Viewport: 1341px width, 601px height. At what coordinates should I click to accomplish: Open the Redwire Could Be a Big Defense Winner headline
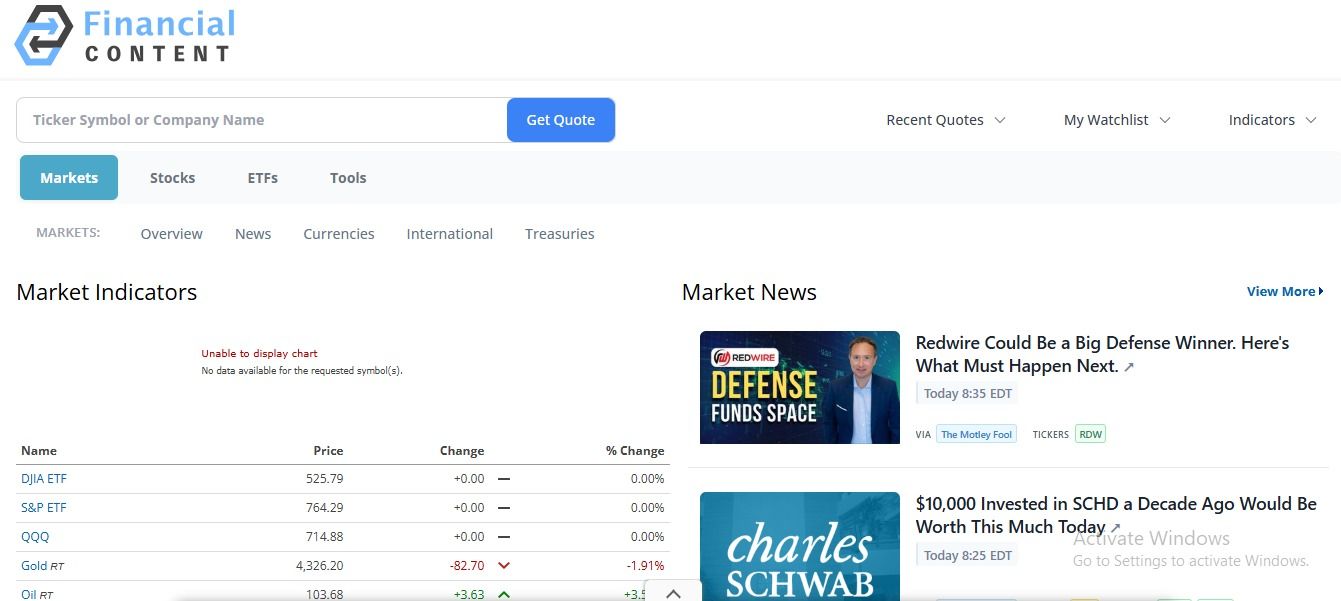1102,354
